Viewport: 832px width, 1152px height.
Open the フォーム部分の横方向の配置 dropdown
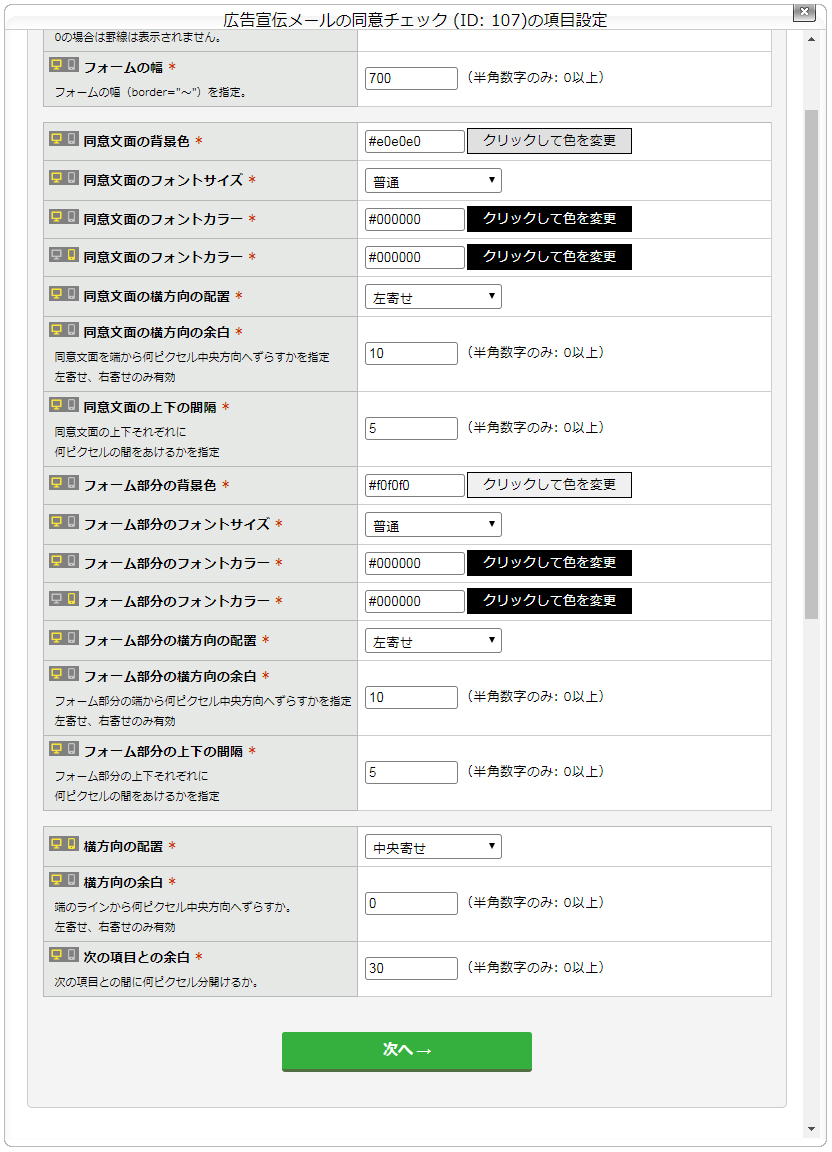point(434,641)
